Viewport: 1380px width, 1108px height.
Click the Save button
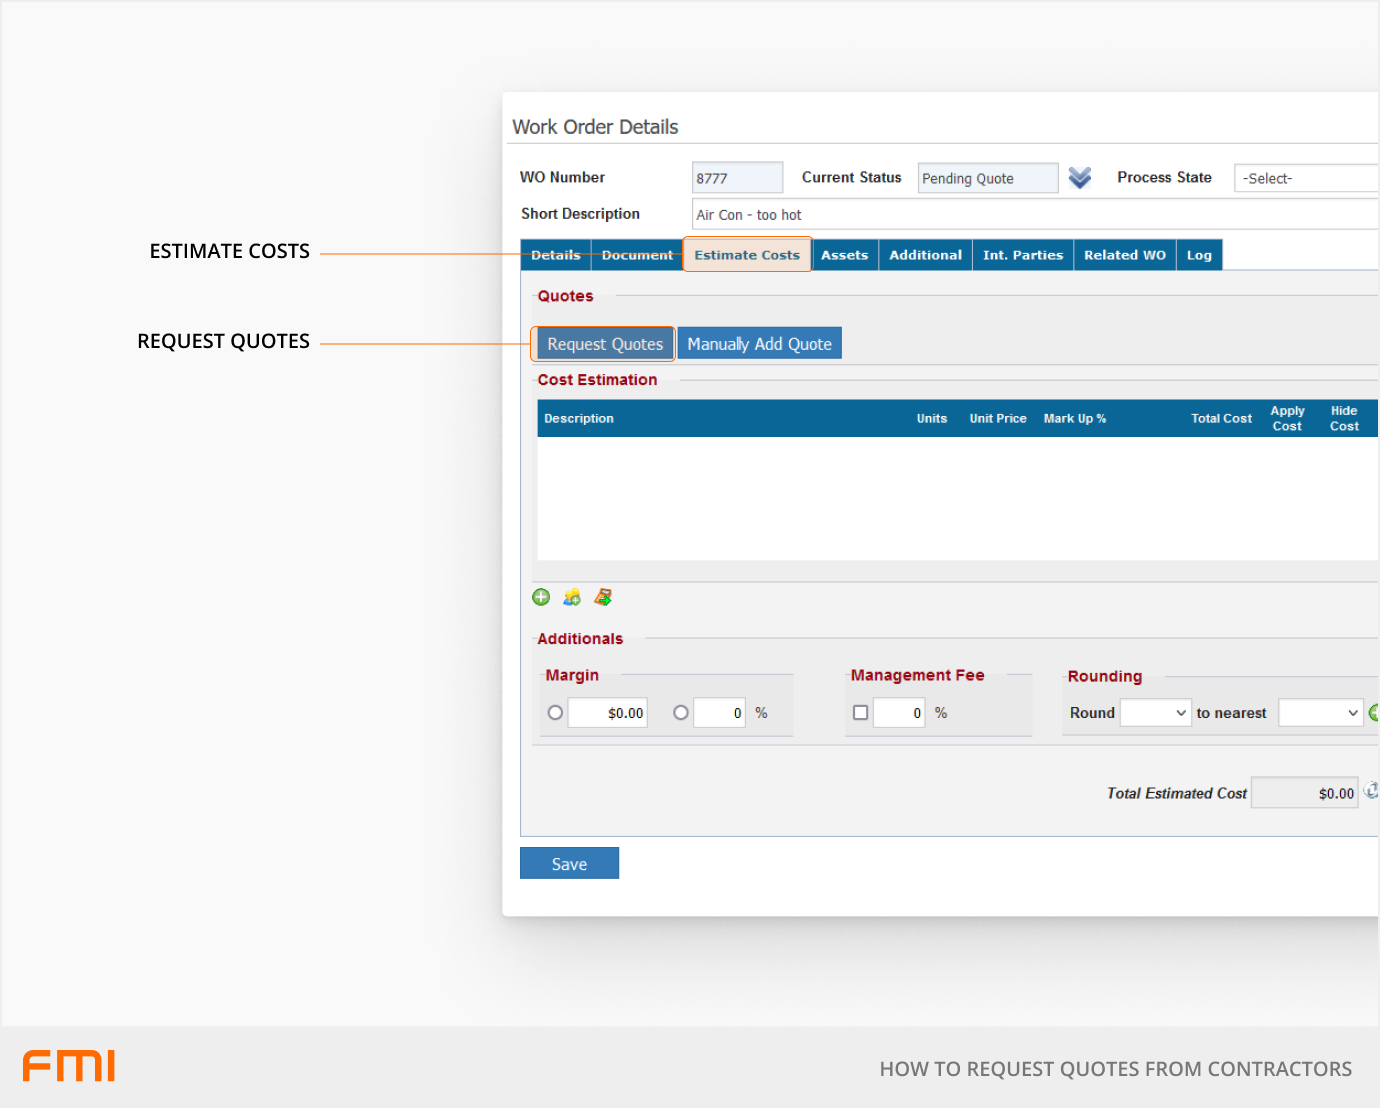pyautogui.click(x=569, y=864)
